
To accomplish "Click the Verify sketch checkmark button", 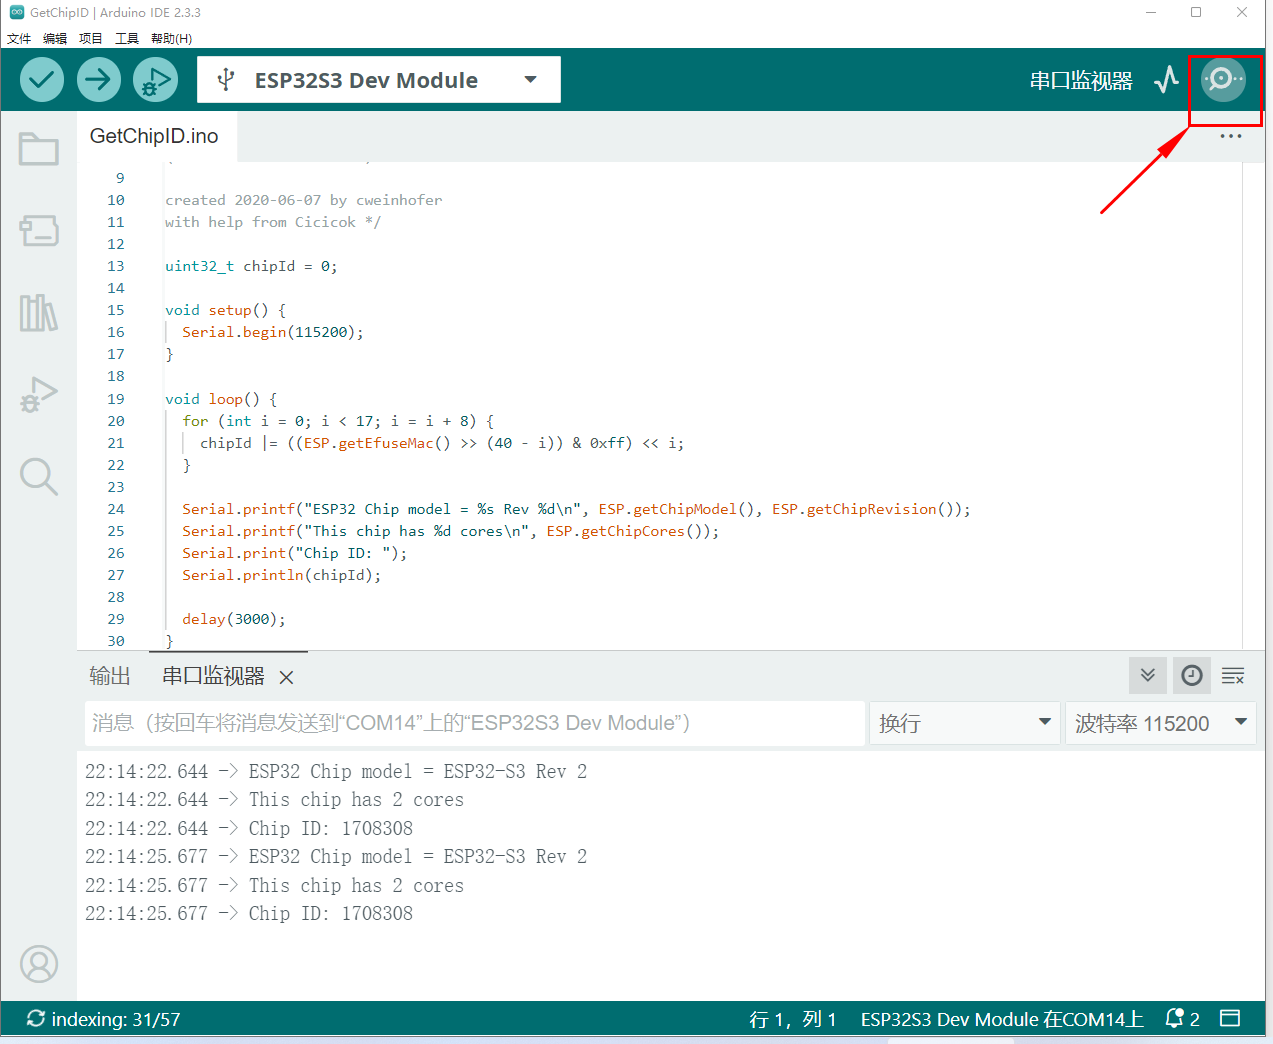I will coord(42,80).
